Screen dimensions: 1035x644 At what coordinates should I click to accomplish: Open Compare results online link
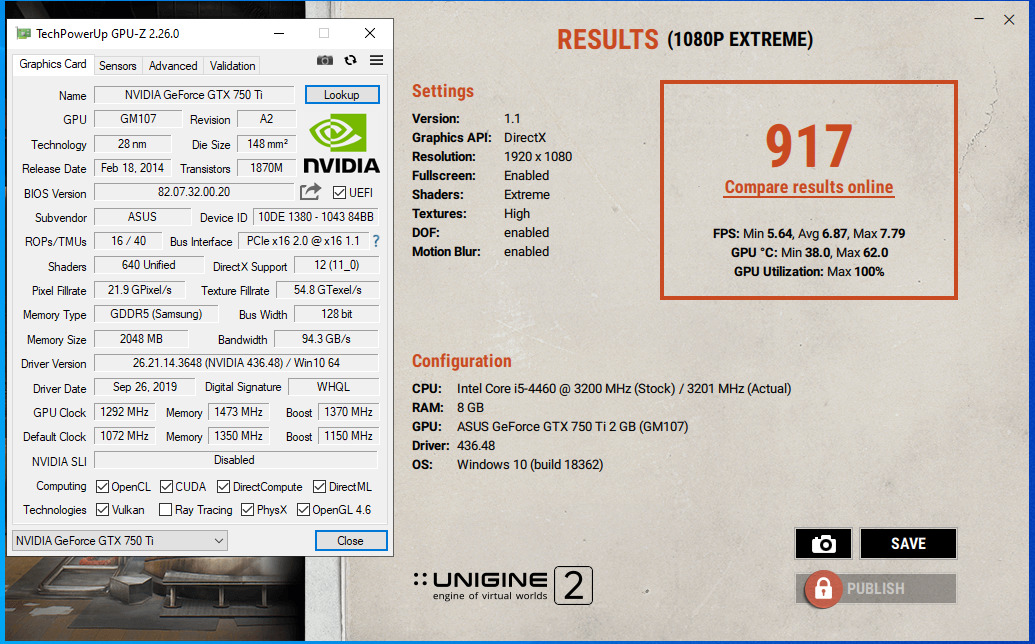pyautogui.click(x=809, y=187)
